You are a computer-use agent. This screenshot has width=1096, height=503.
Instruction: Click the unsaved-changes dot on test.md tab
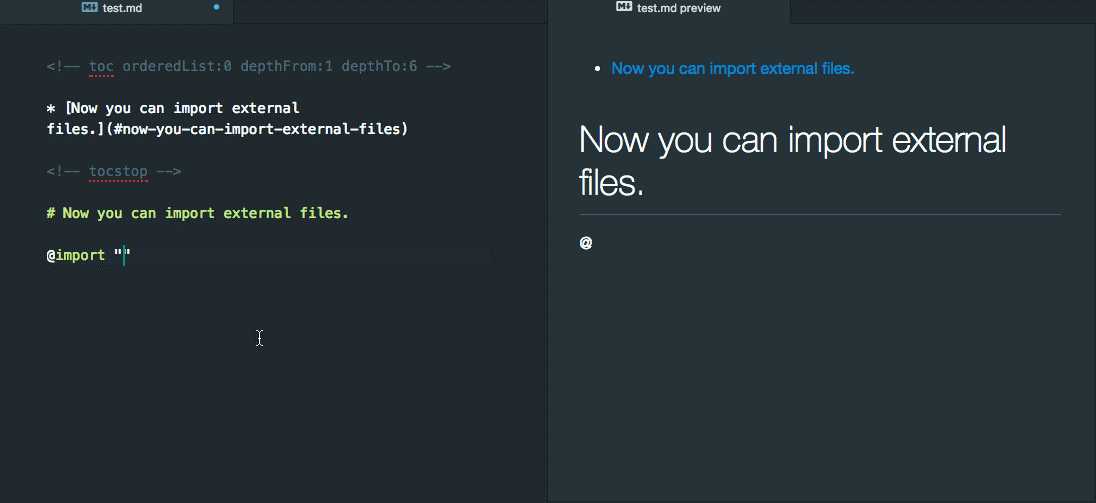click(216, 7)
